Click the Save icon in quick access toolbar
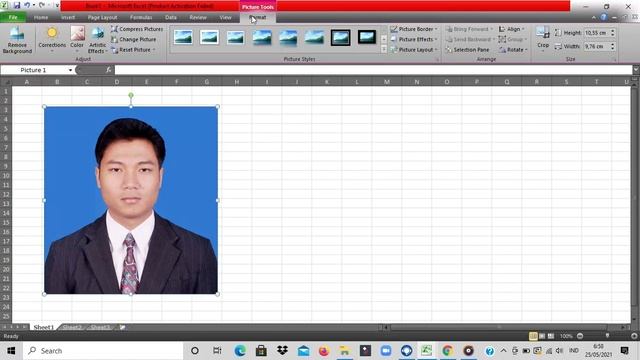 tap(17, 5)
